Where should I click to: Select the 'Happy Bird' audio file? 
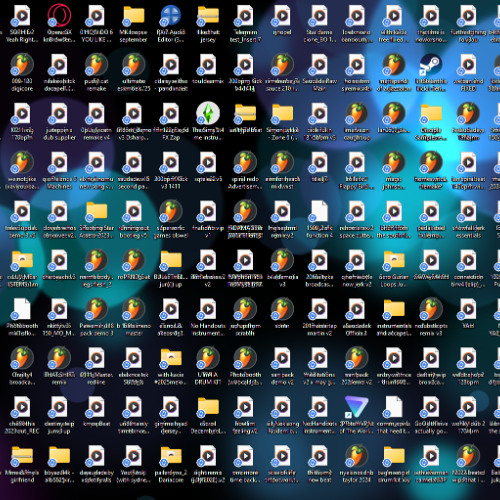(357, 162)
